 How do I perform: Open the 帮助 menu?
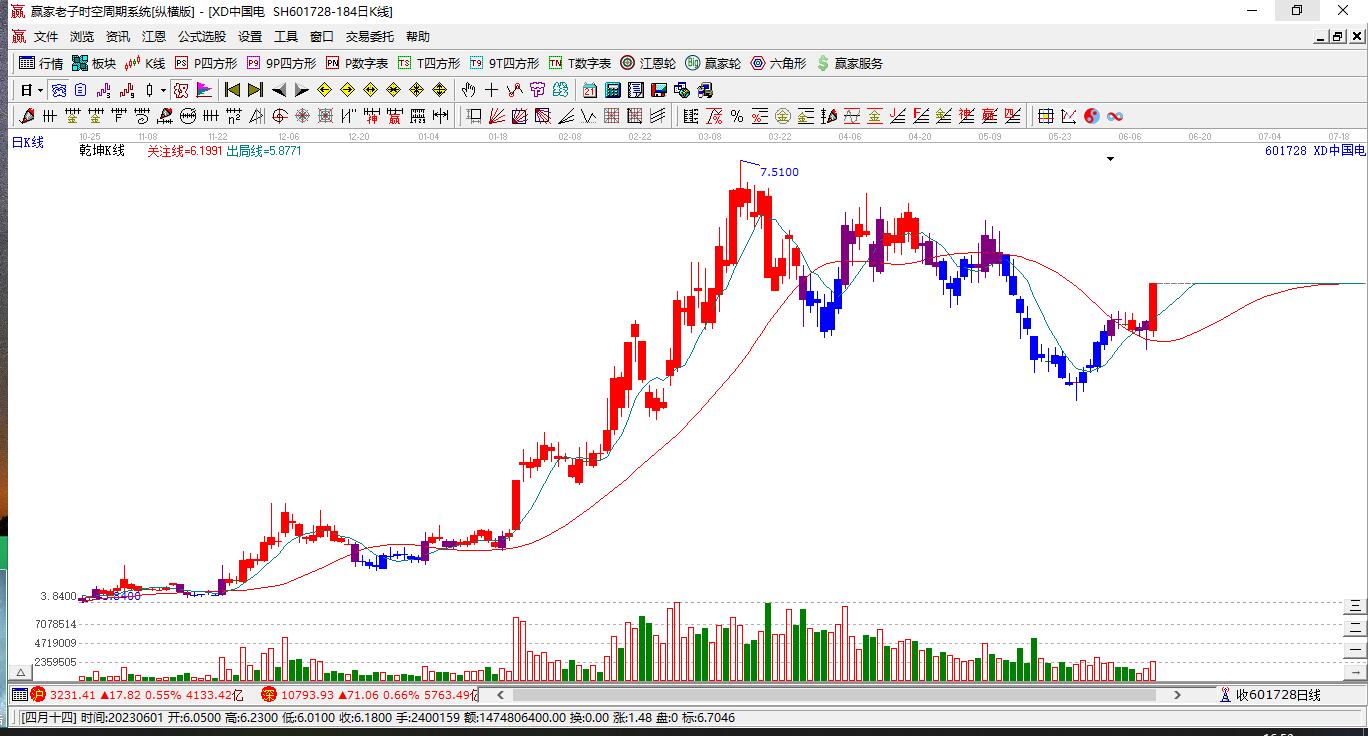pyautogui.click(x=418, y=37)
